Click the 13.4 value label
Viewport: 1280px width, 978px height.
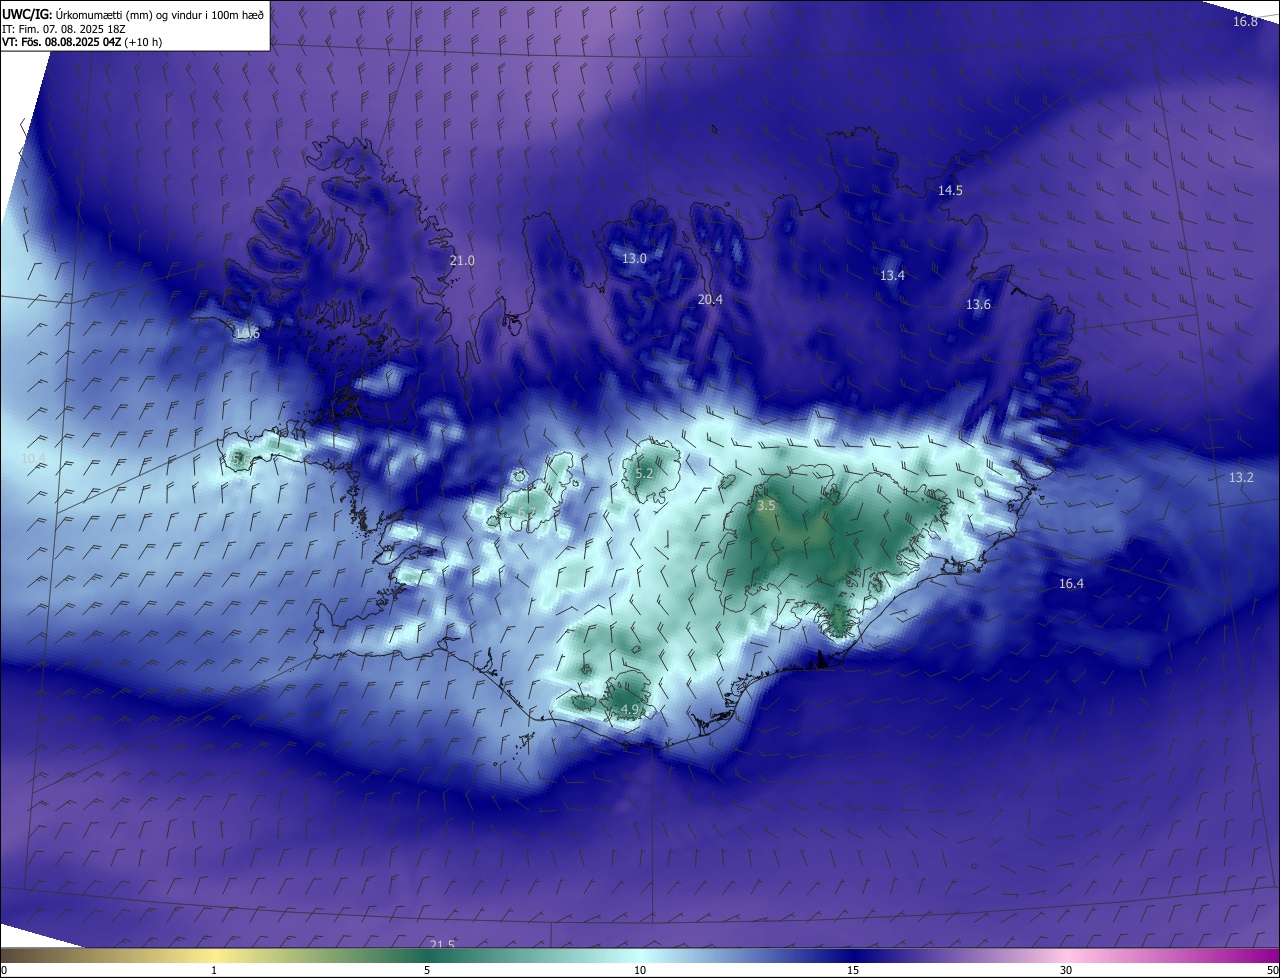[x=892, y=275]
